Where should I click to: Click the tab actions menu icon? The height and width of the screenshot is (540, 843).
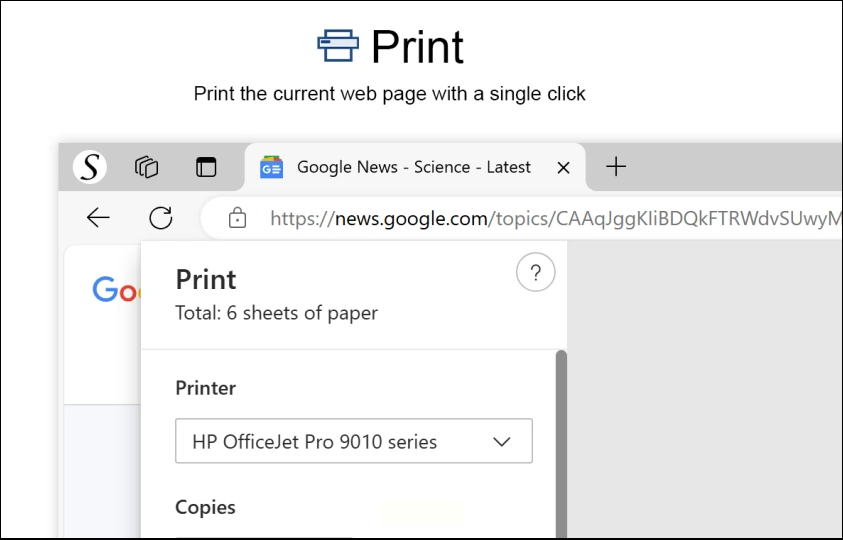coord(206,167)
